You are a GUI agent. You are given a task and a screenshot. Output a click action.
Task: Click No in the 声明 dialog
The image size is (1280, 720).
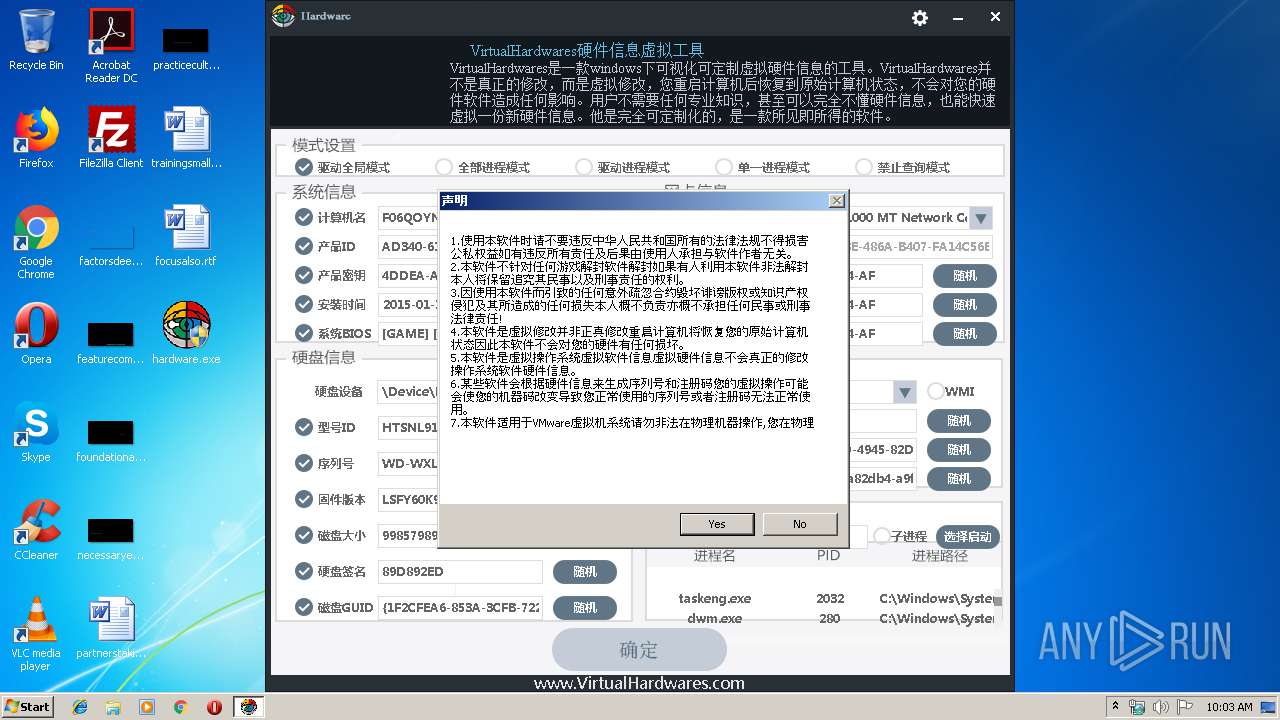800,524
